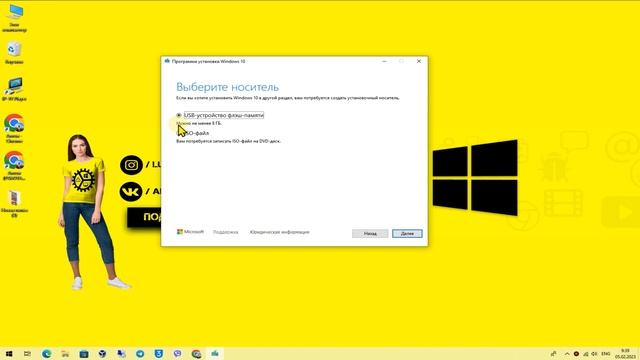
Task: Open the Поддержка (Support) link
Action: (x=225, y=232)
